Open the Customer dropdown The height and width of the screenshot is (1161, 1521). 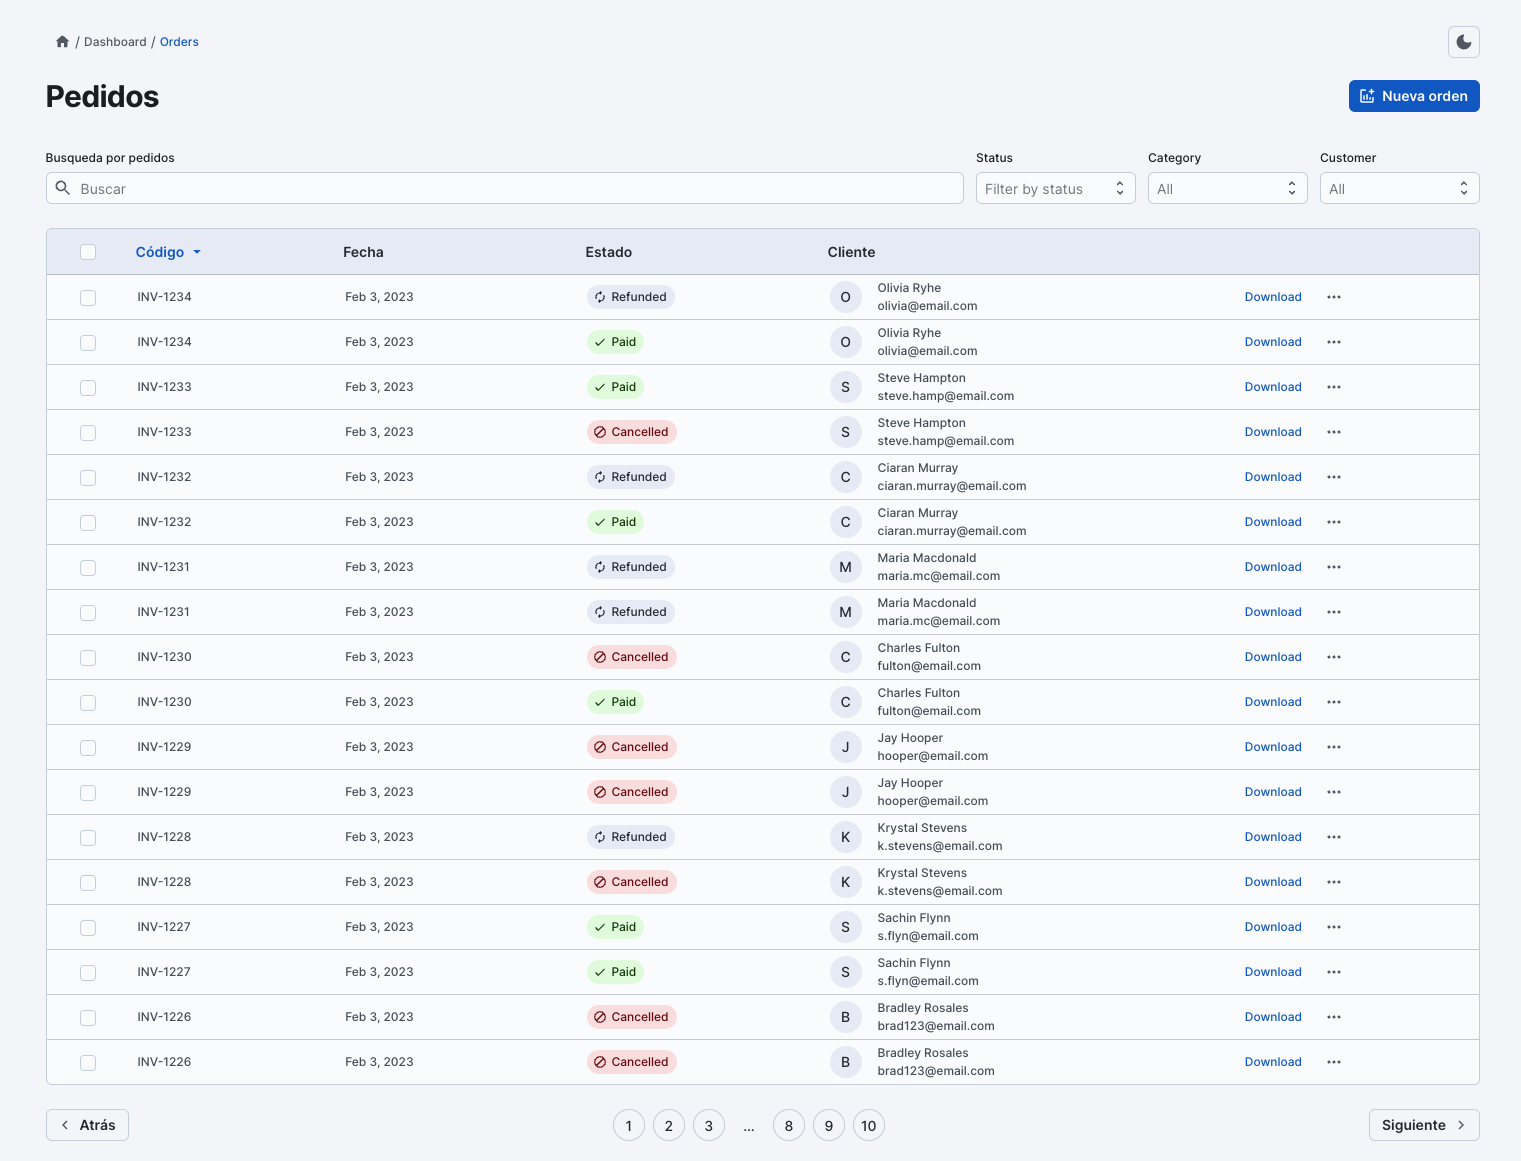1399,188
